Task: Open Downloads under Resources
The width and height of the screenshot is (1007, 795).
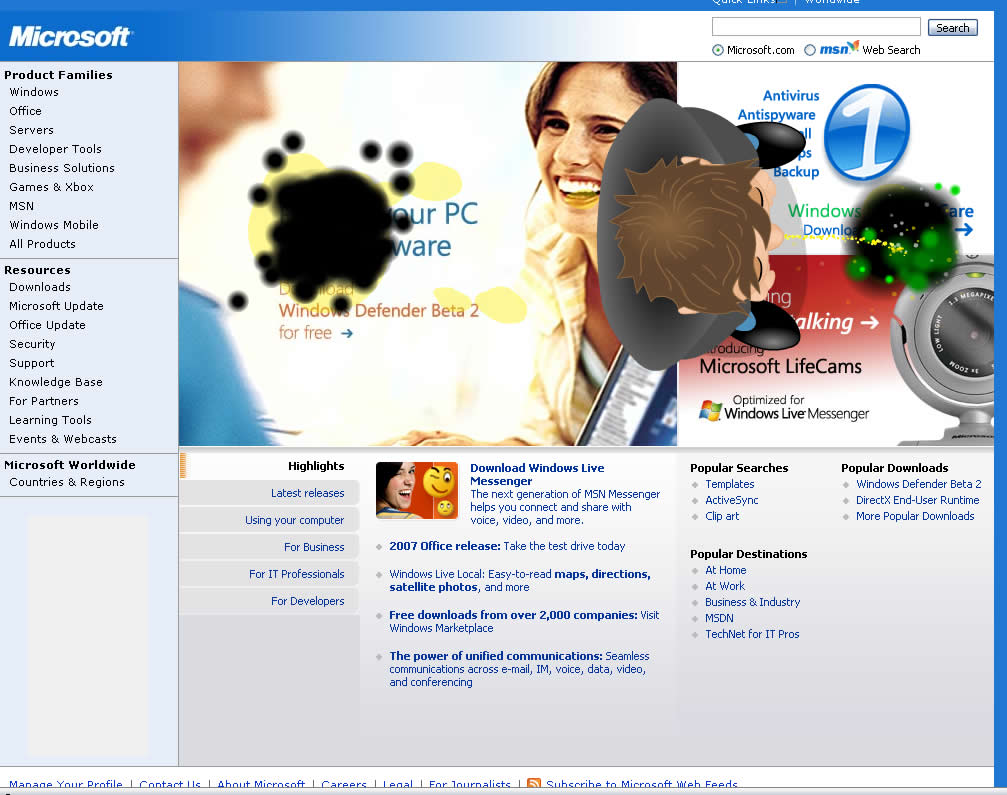Action: point(40,287)
